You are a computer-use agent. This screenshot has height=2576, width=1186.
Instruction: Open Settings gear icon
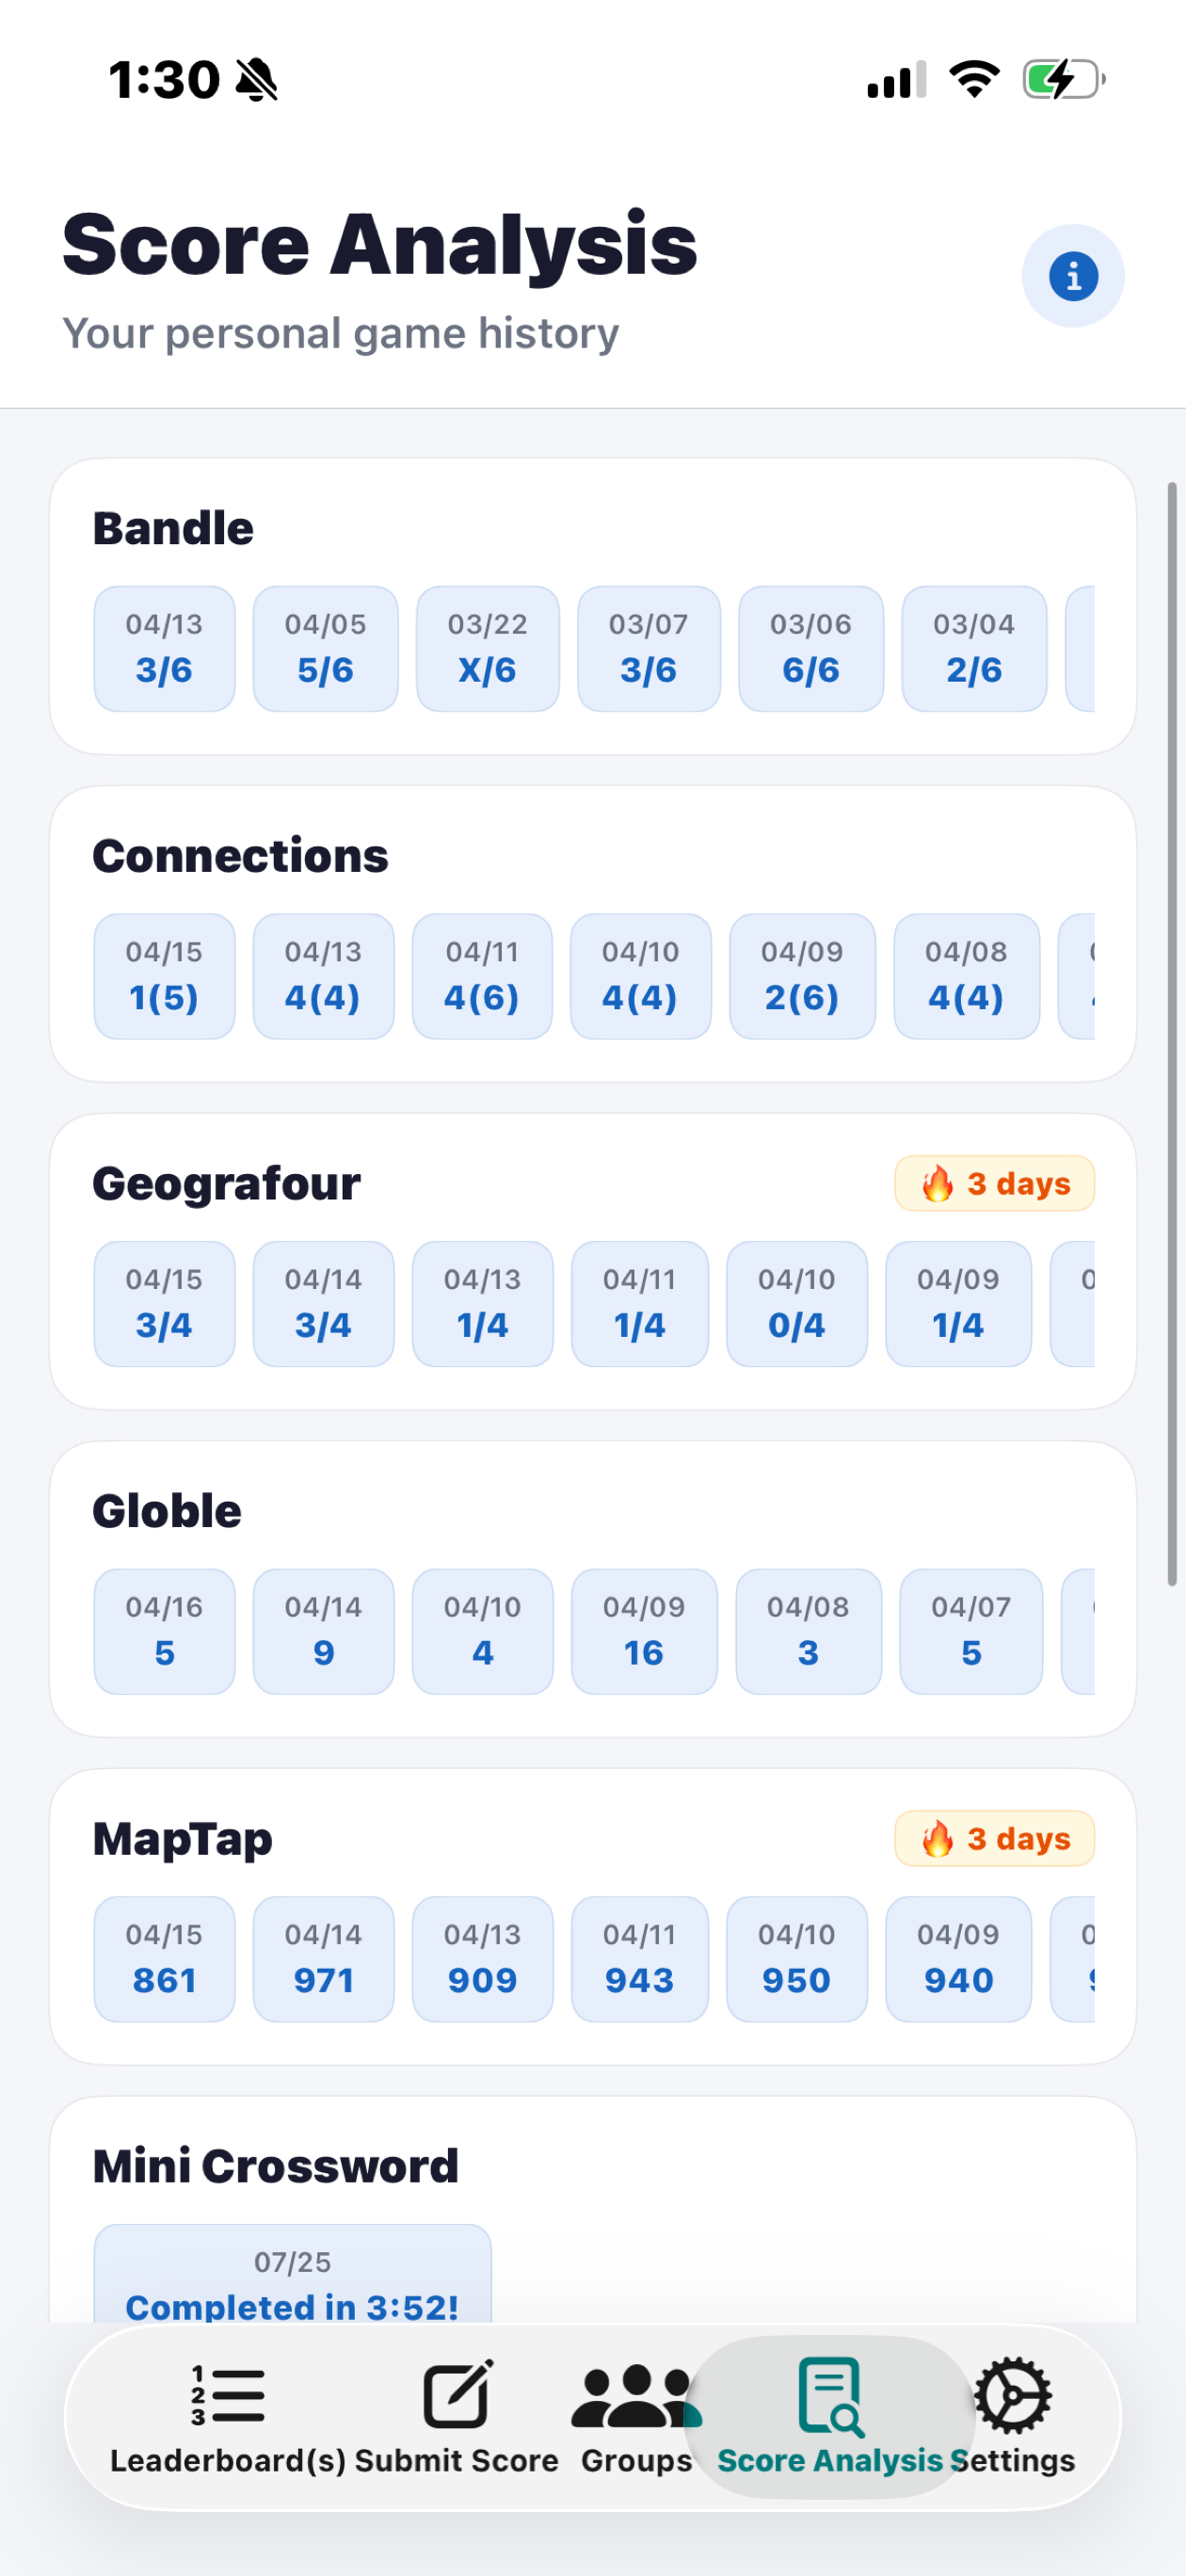coord(1012,2396)
